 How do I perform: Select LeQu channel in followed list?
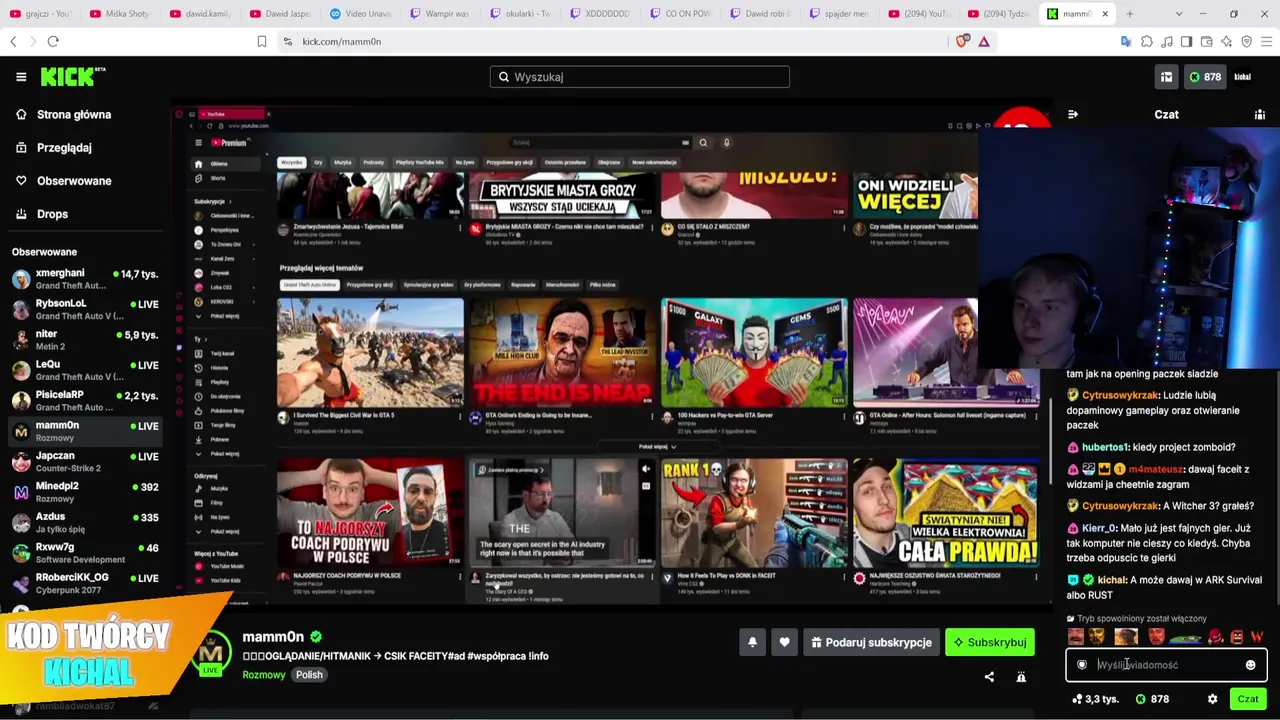pos(85,371)
